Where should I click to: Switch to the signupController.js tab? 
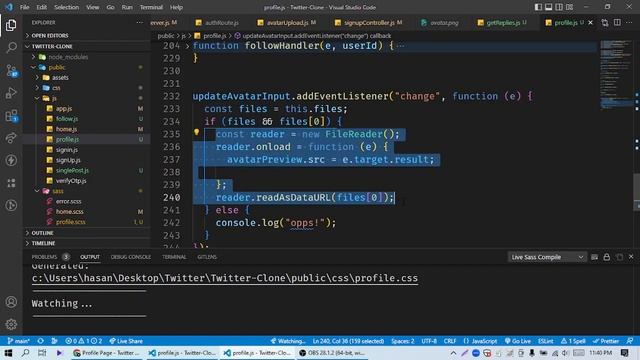tap(369, 22)
